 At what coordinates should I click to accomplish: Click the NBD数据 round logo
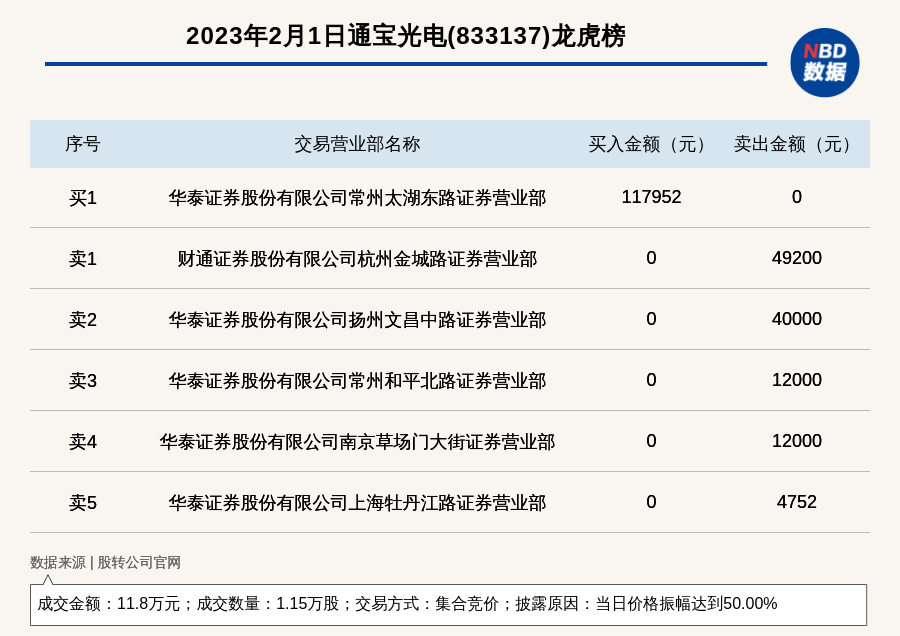[824, 63]
